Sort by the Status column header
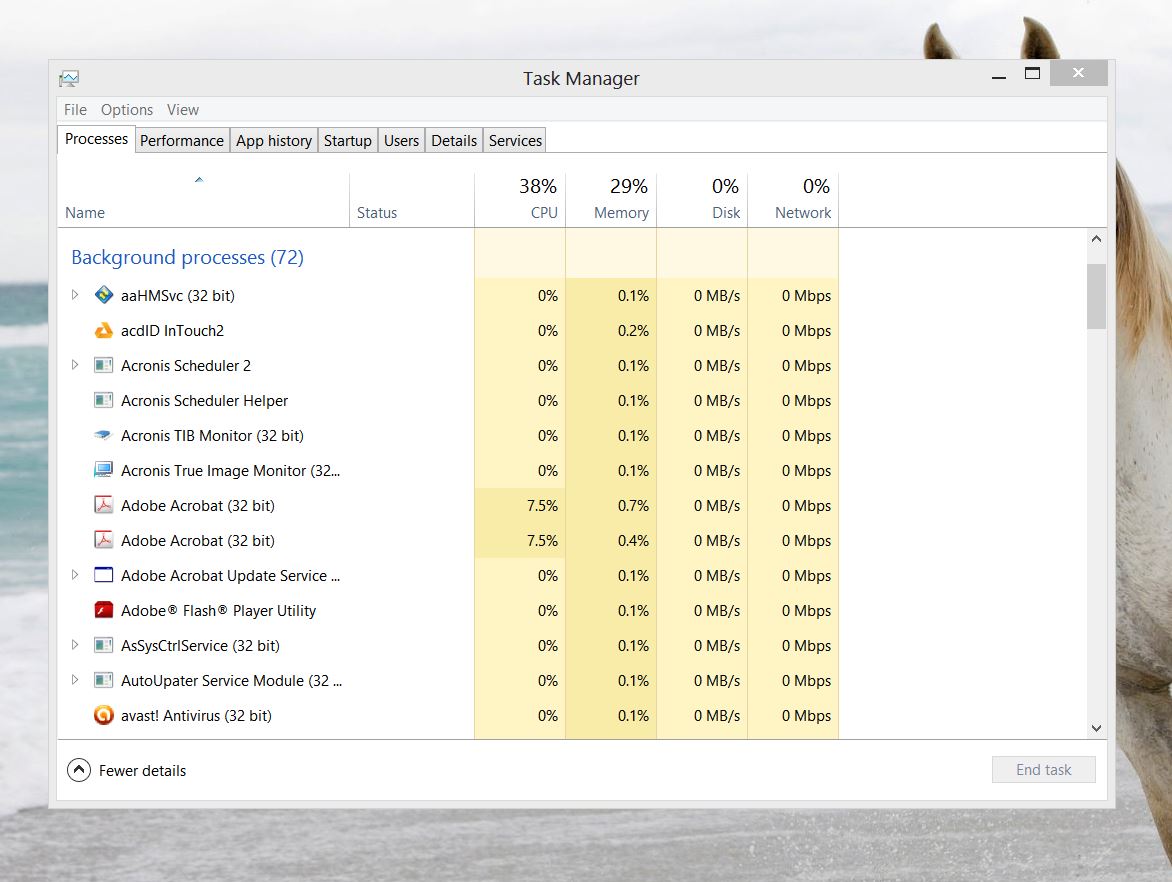The image size is (1172, 882). (x=412, y=200)
